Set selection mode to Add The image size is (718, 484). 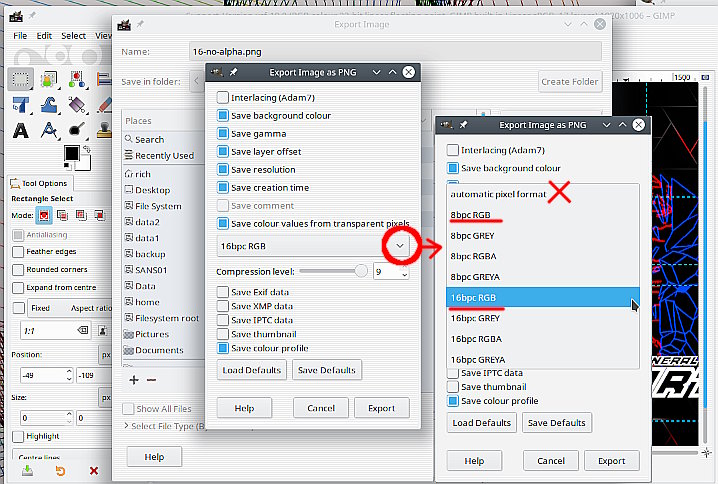pyautogui.click(x=62, y=215)
